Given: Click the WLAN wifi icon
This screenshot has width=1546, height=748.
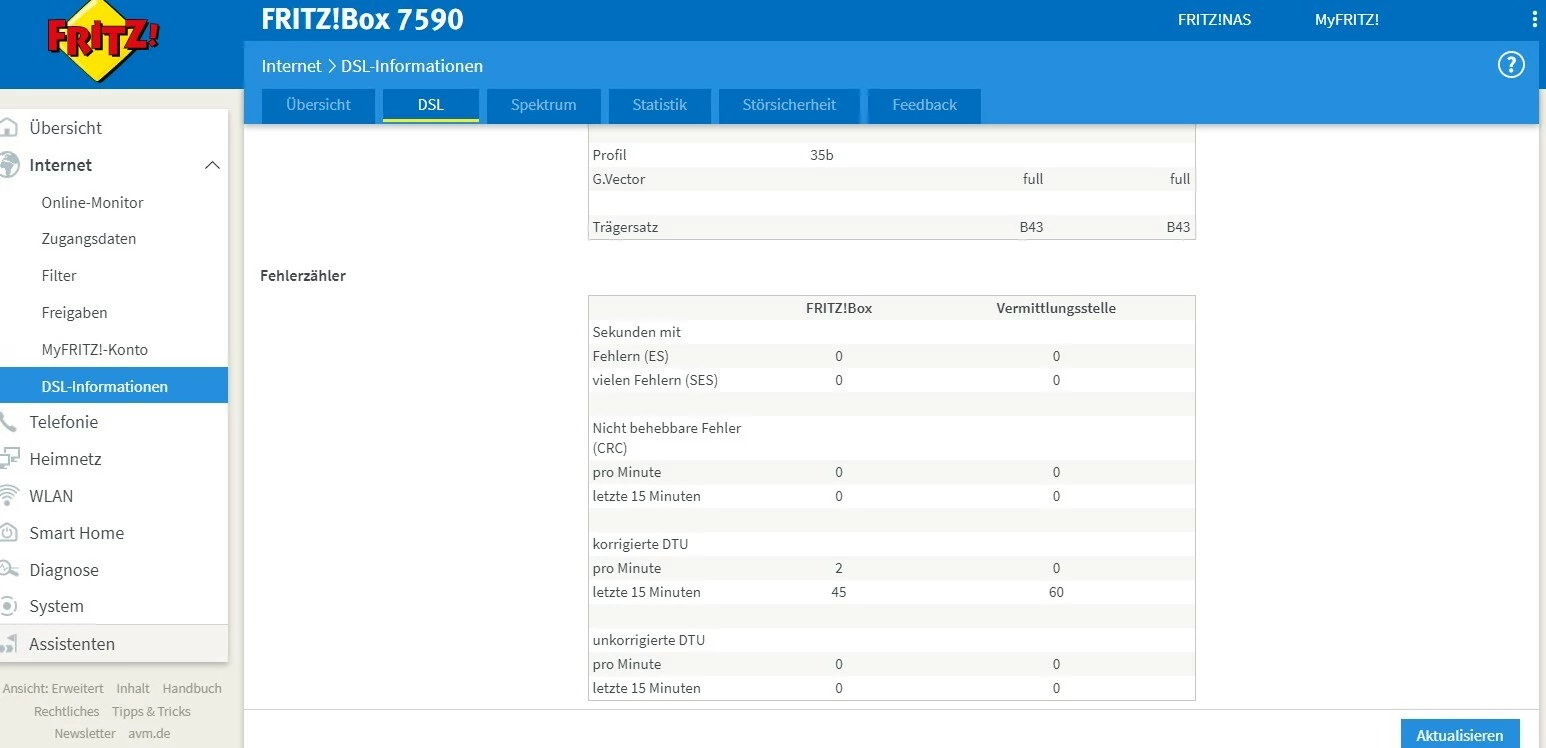Looking at the screenshot, I should (9, 496).
